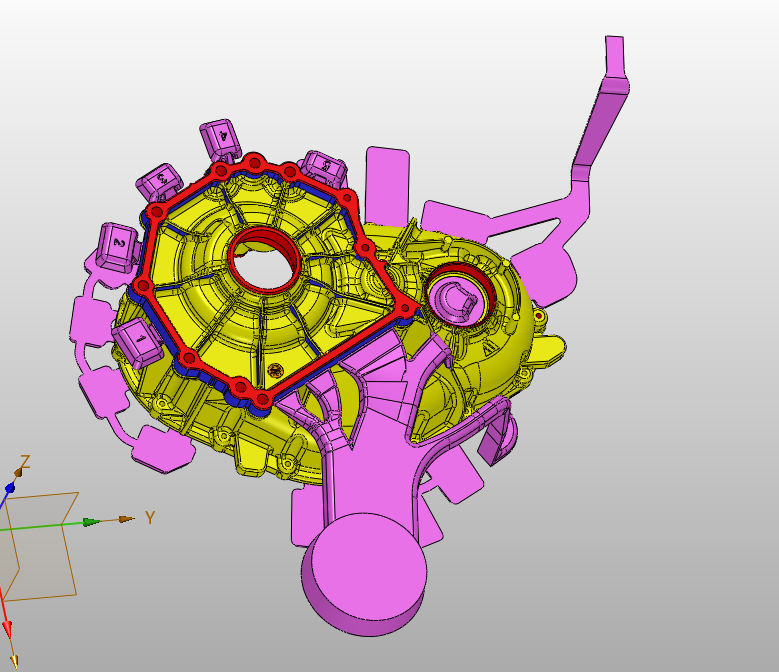Pick the topmost red flange bolt hole
This screenshot has width=779, height=672.
point(255,162)
